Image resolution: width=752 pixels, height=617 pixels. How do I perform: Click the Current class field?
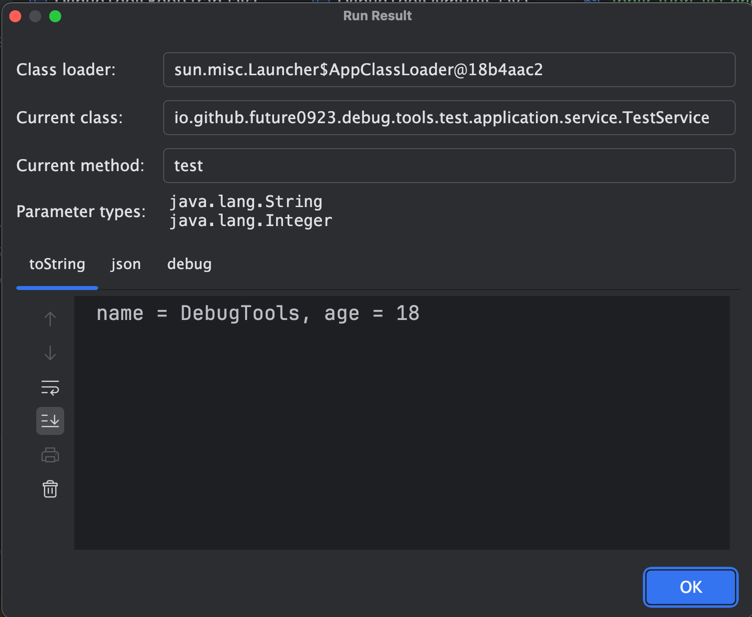(449, 117)
